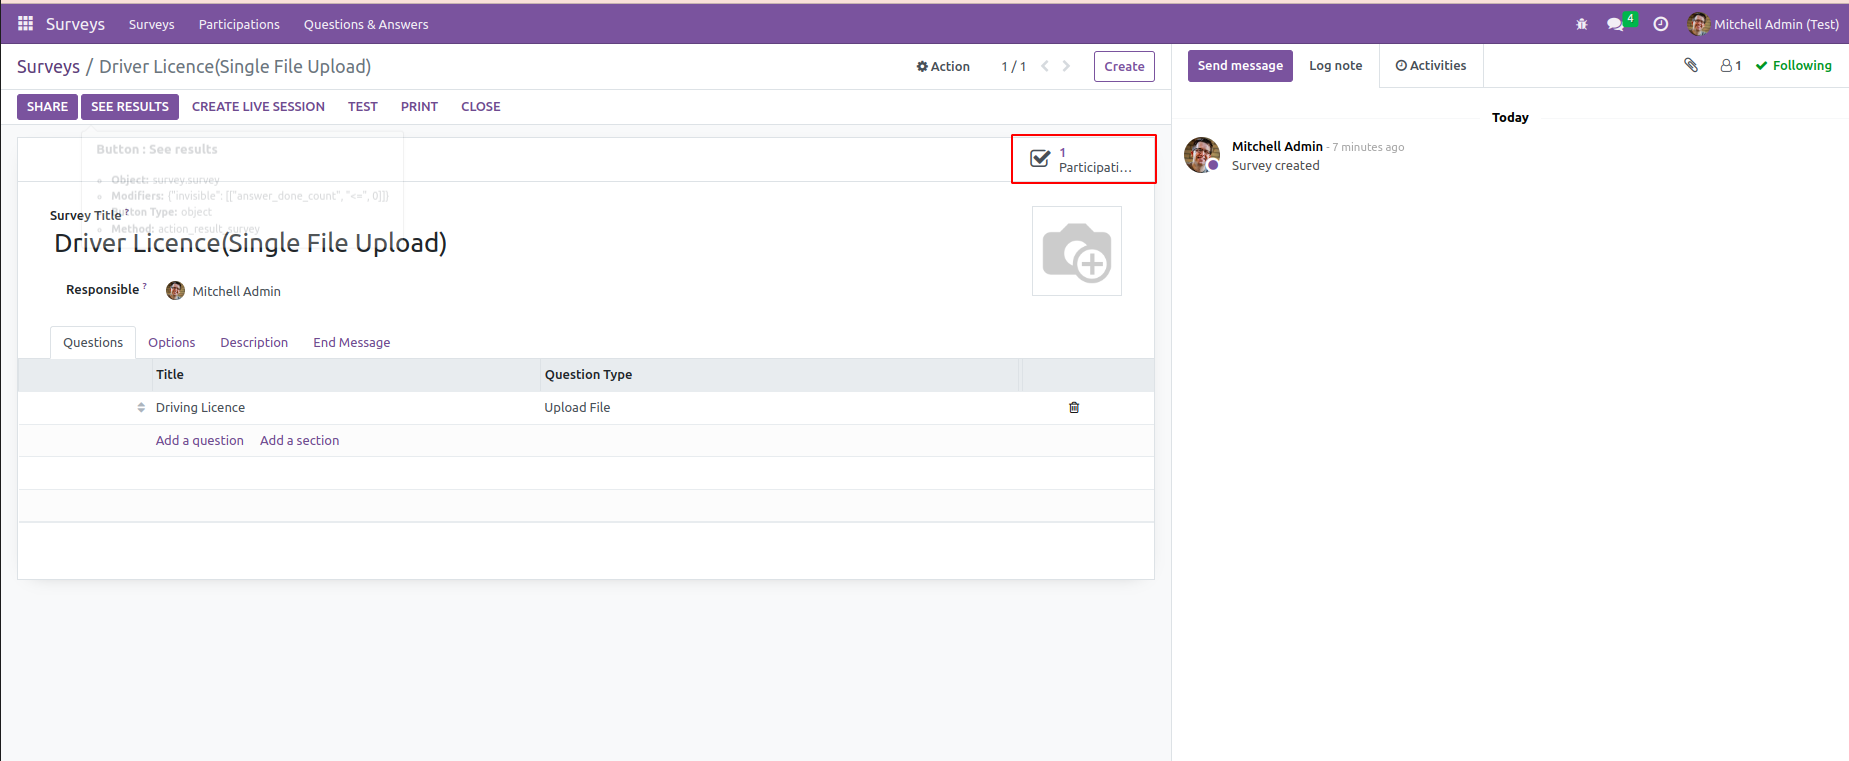Switch to the End Message tab

pyautogui.click(x=351, y=342)
